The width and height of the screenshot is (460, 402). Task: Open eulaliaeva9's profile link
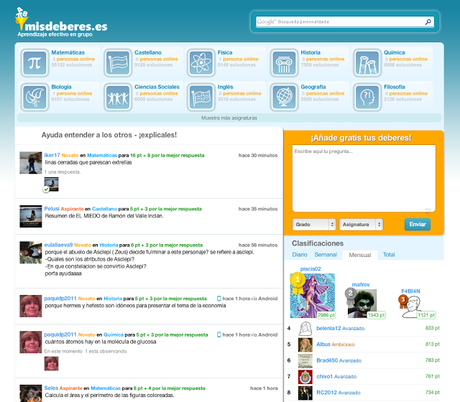click(58, 245)
